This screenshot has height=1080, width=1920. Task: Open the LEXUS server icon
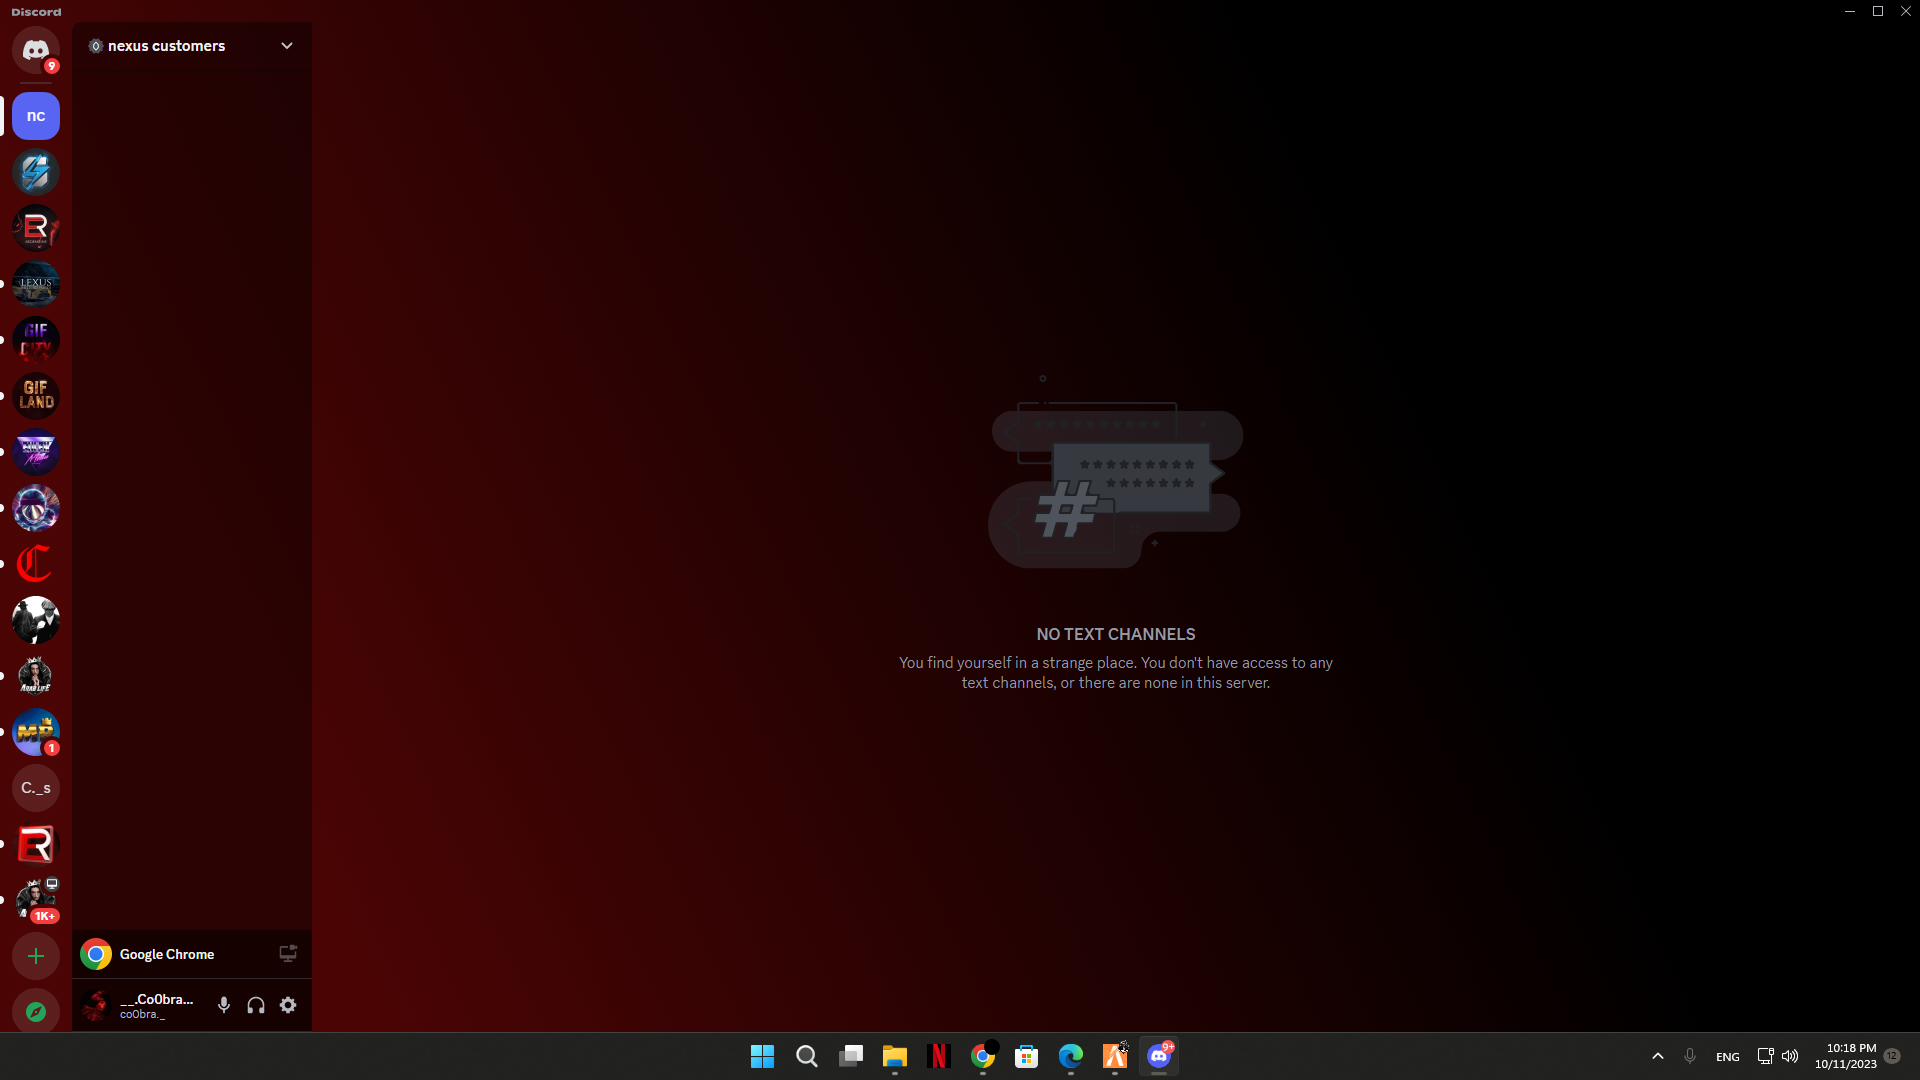pos(36,284)
